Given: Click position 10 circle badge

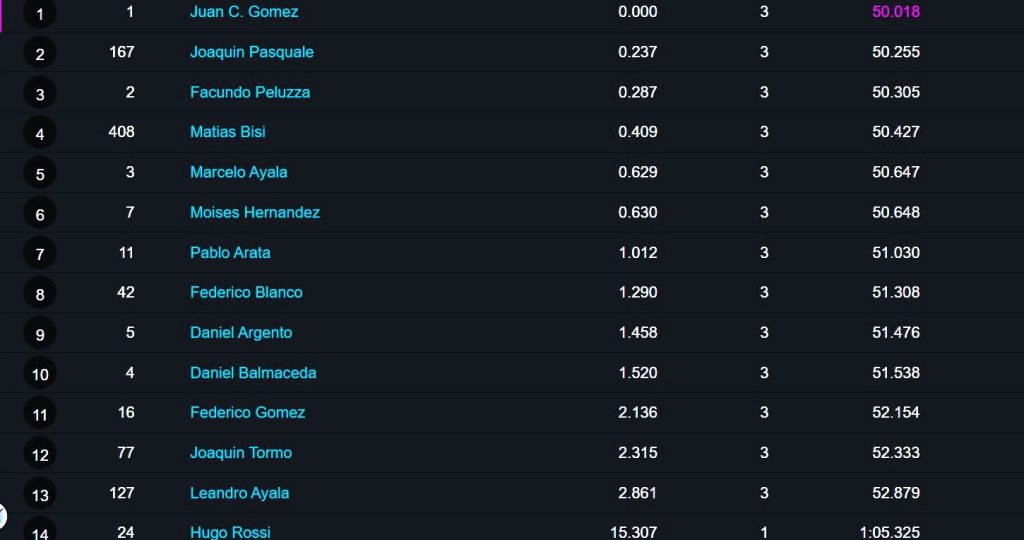Looking at the screenshot, I should tap(40, 374).
